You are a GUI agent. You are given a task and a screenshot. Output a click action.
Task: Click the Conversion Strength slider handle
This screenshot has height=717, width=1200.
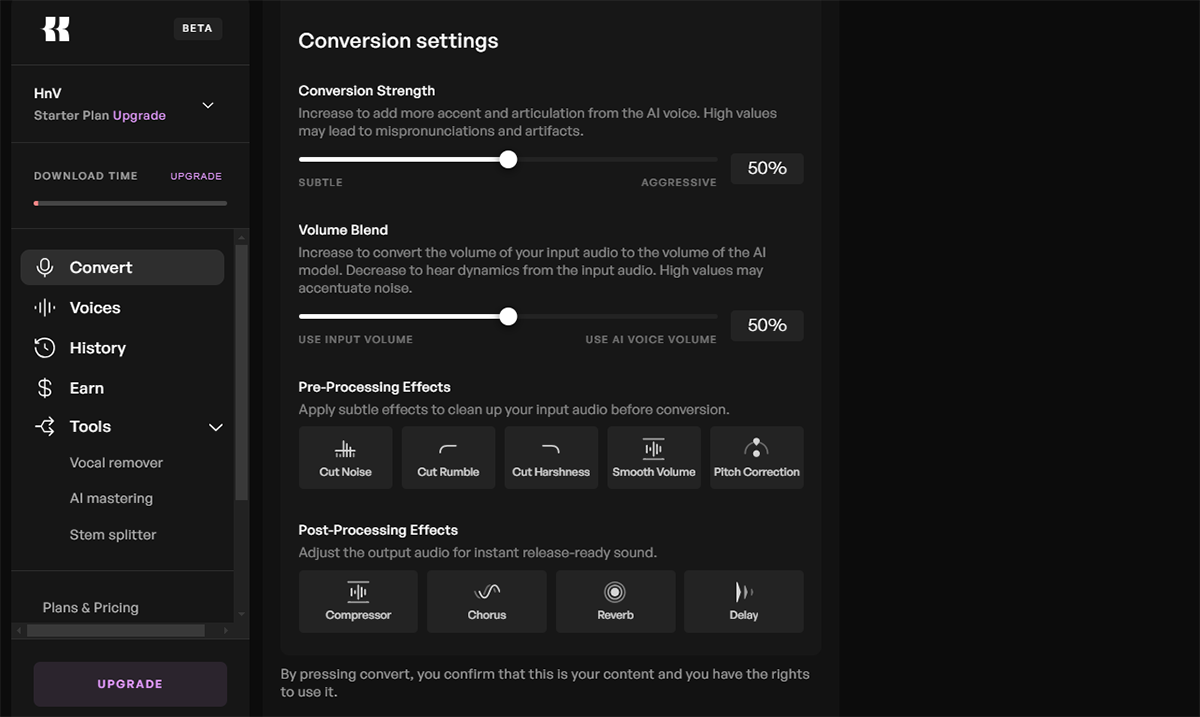508,160
